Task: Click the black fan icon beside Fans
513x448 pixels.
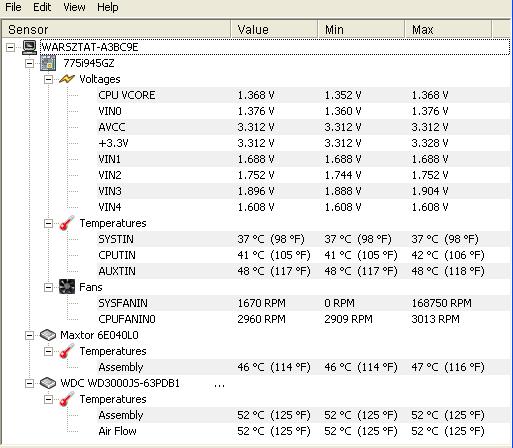Action: (x=67, y=287)
